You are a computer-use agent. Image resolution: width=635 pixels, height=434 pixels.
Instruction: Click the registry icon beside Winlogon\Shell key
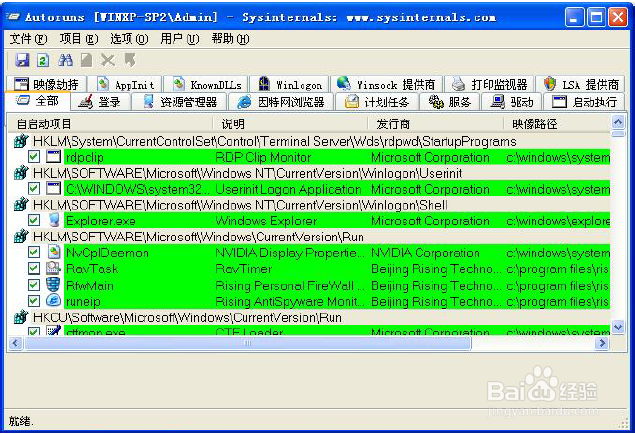pyautogui.click(x=21, y=204)
